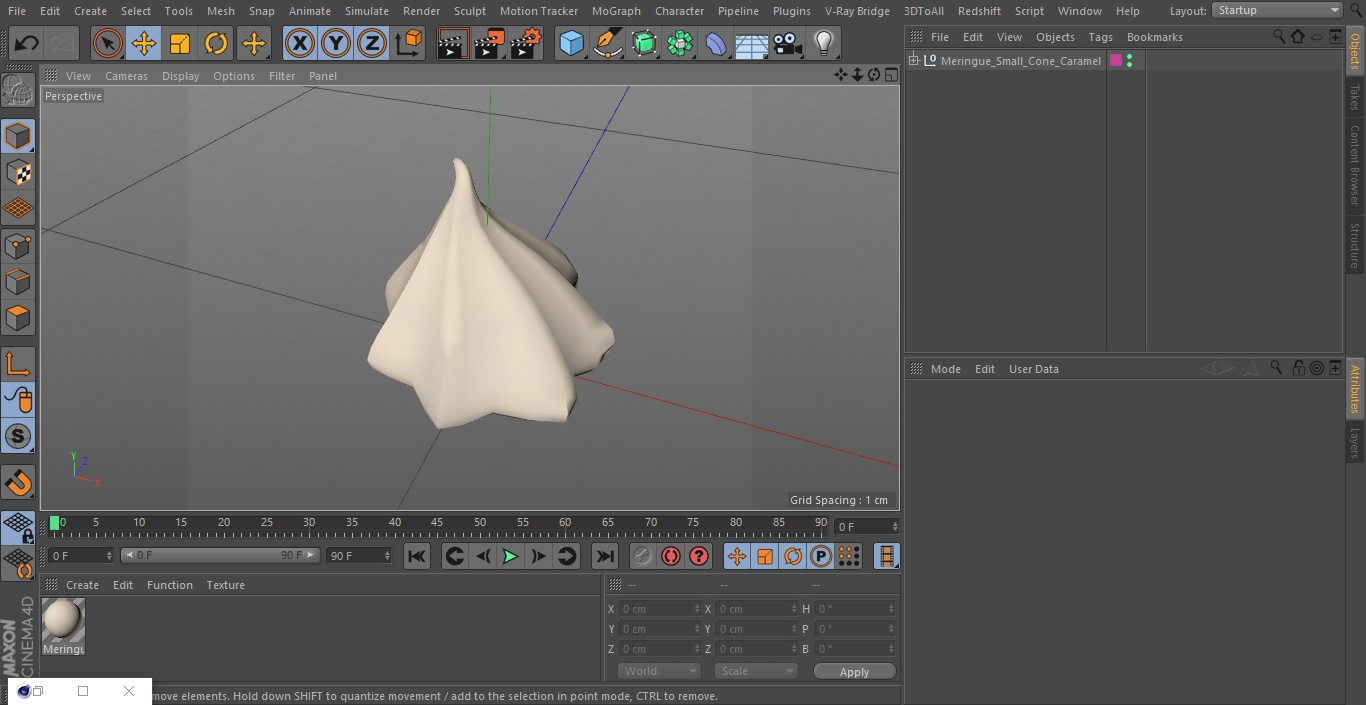
Task: Activate the Move tool
Action: pos(144,44)
